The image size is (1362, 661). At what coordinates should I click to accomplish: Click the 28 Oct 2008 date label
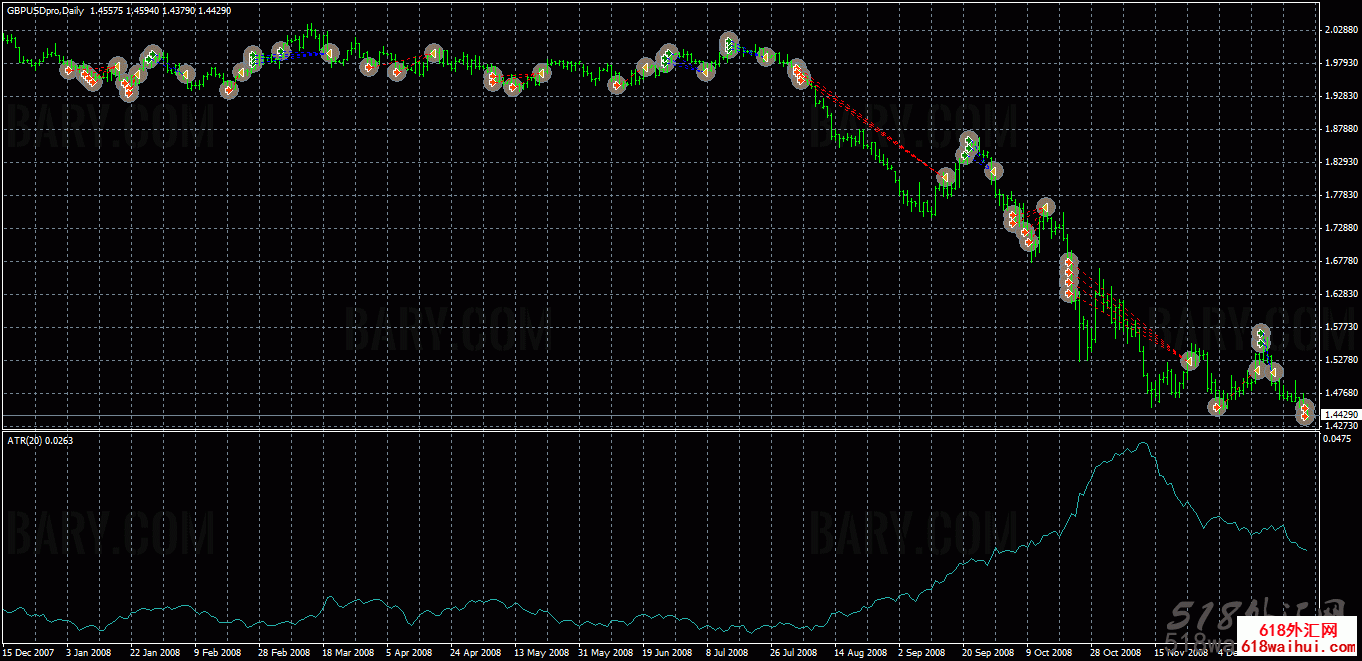point(1115,652)
